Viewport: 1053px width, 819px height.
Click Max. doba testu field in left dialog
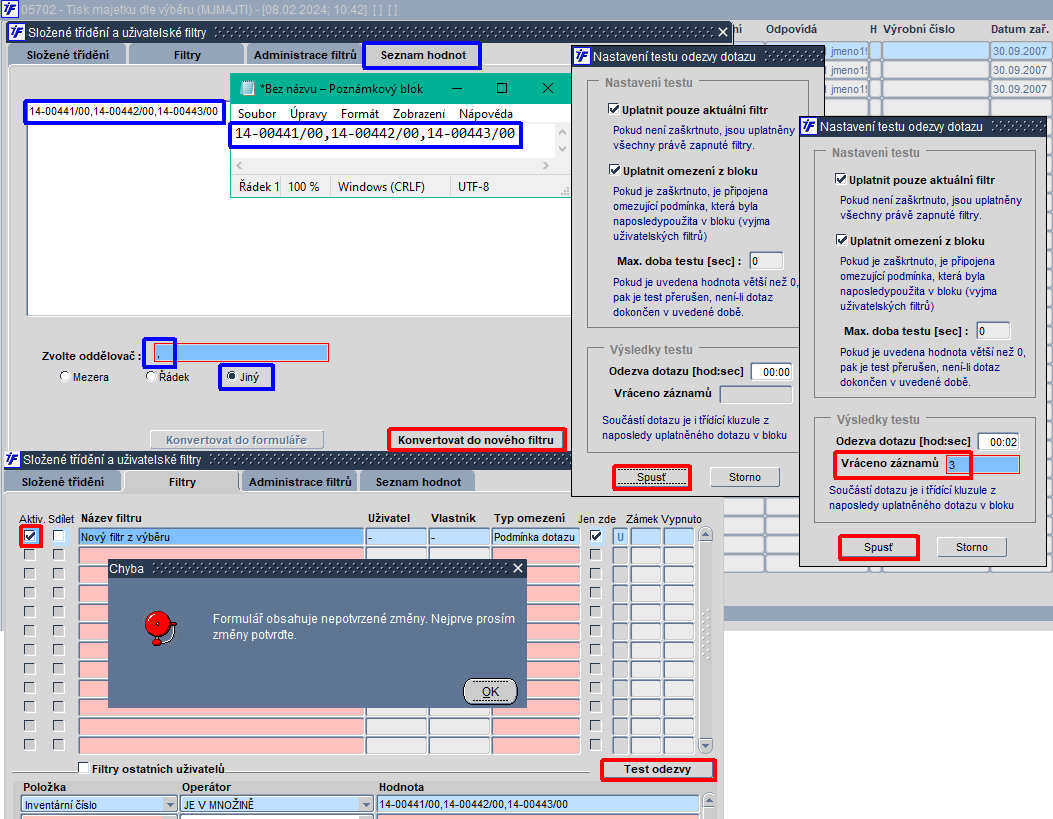coord(766,260)
